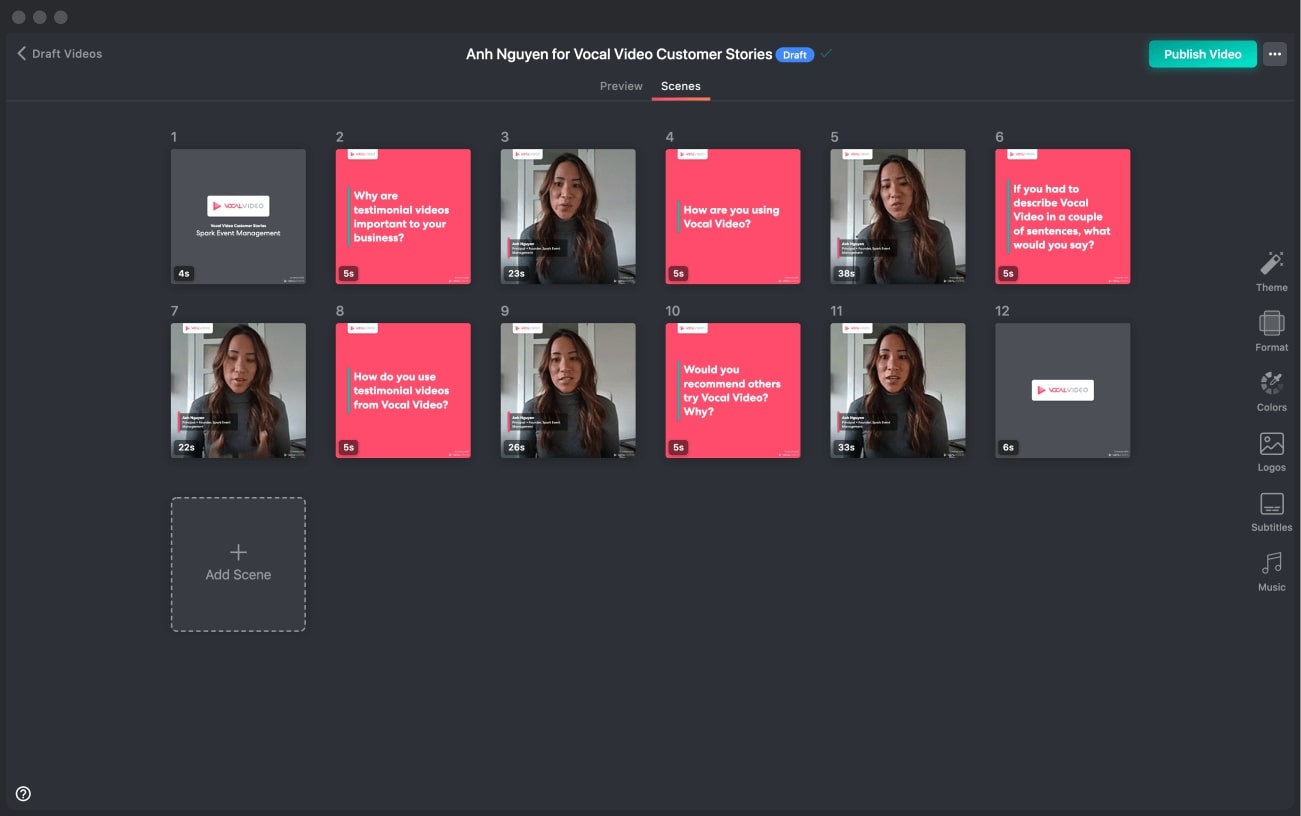Click the video title 'Anh Nguyen for Vocal Video Customer Stories'
Image resolution: width=1301 pixels, height=816 pixels.
coord(619,54)
